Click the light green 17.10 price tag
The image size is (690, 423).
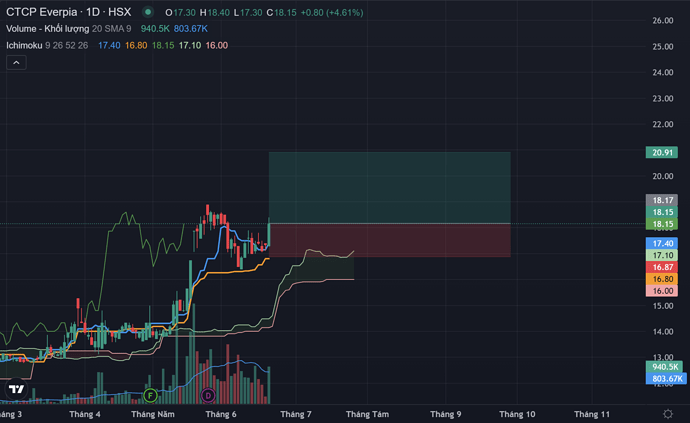point(661,255)
